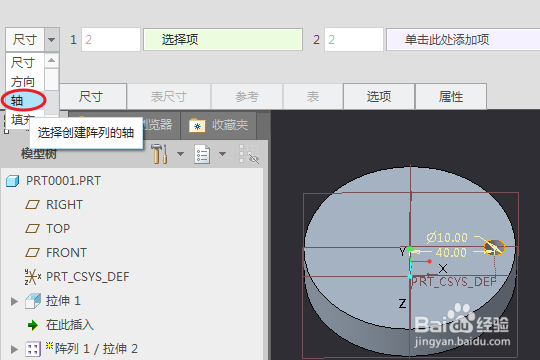540x360 pixels.
Task: Open the model tree settings hammer icon
Action: pyautogui.click(x=159, y=154)
